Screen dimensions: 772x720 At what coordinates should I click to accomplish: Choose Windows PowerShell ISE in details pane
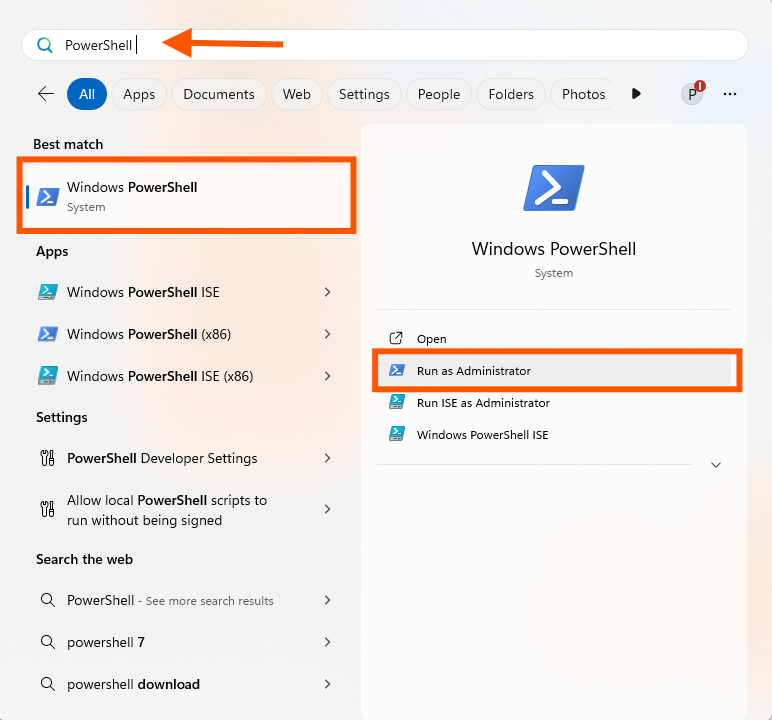[x=554, y=434]
